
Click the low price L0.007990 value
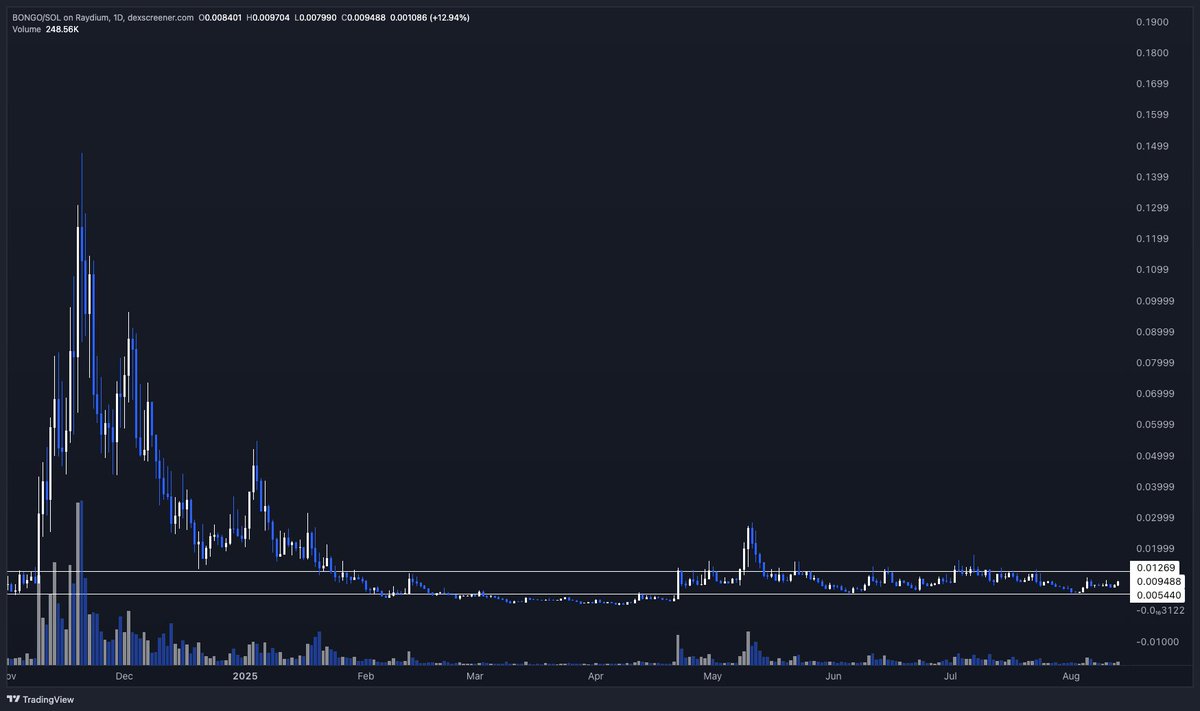(315, 17)
